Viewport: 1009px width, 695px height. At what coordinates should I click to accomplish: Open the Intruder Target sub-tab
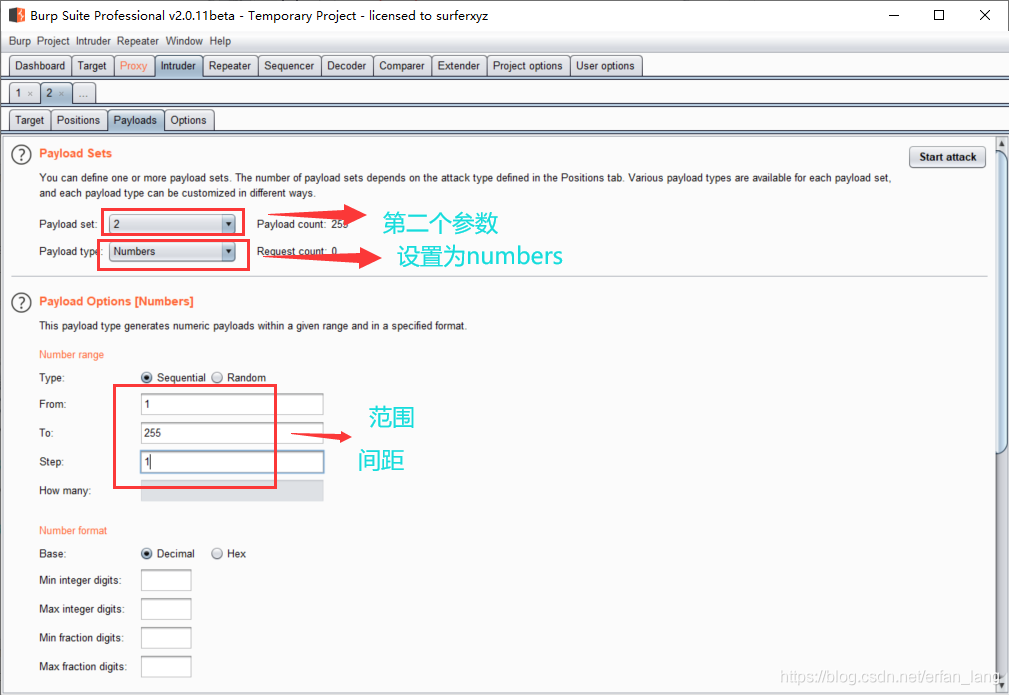point(30,120)
